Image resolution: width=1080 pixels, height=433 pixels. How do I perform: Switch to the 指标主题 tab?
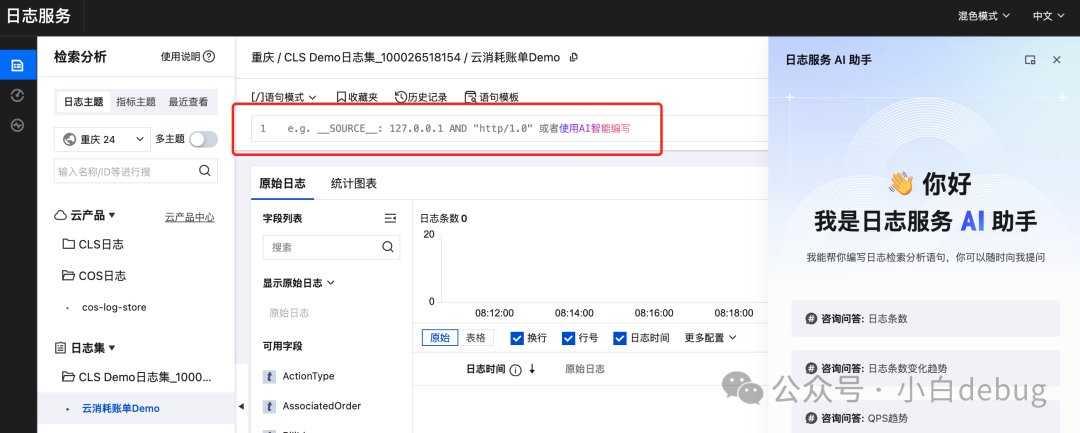[x=136, y=102]
